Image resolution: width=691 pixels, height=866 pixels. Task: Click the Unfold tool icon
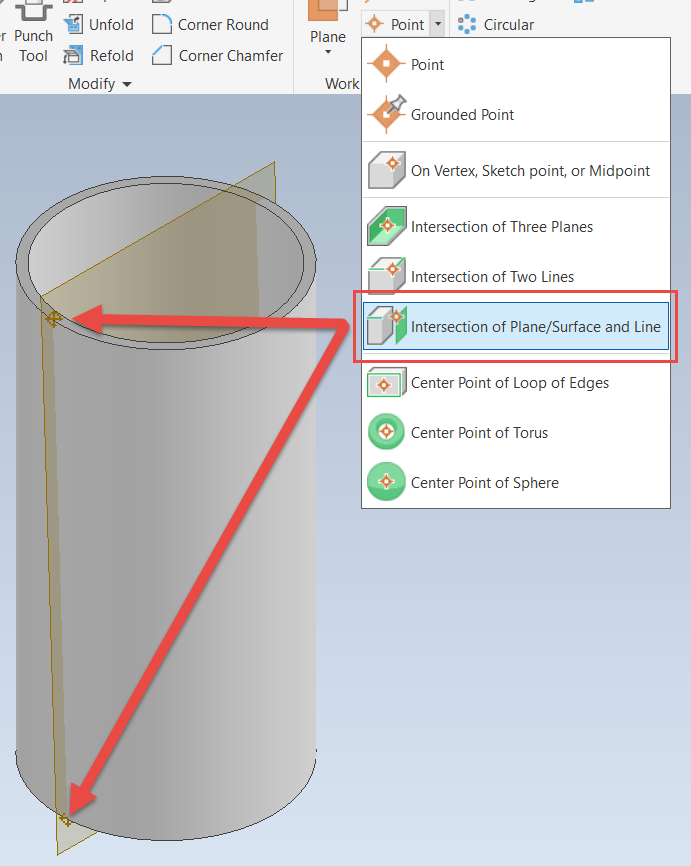point(73,24)
